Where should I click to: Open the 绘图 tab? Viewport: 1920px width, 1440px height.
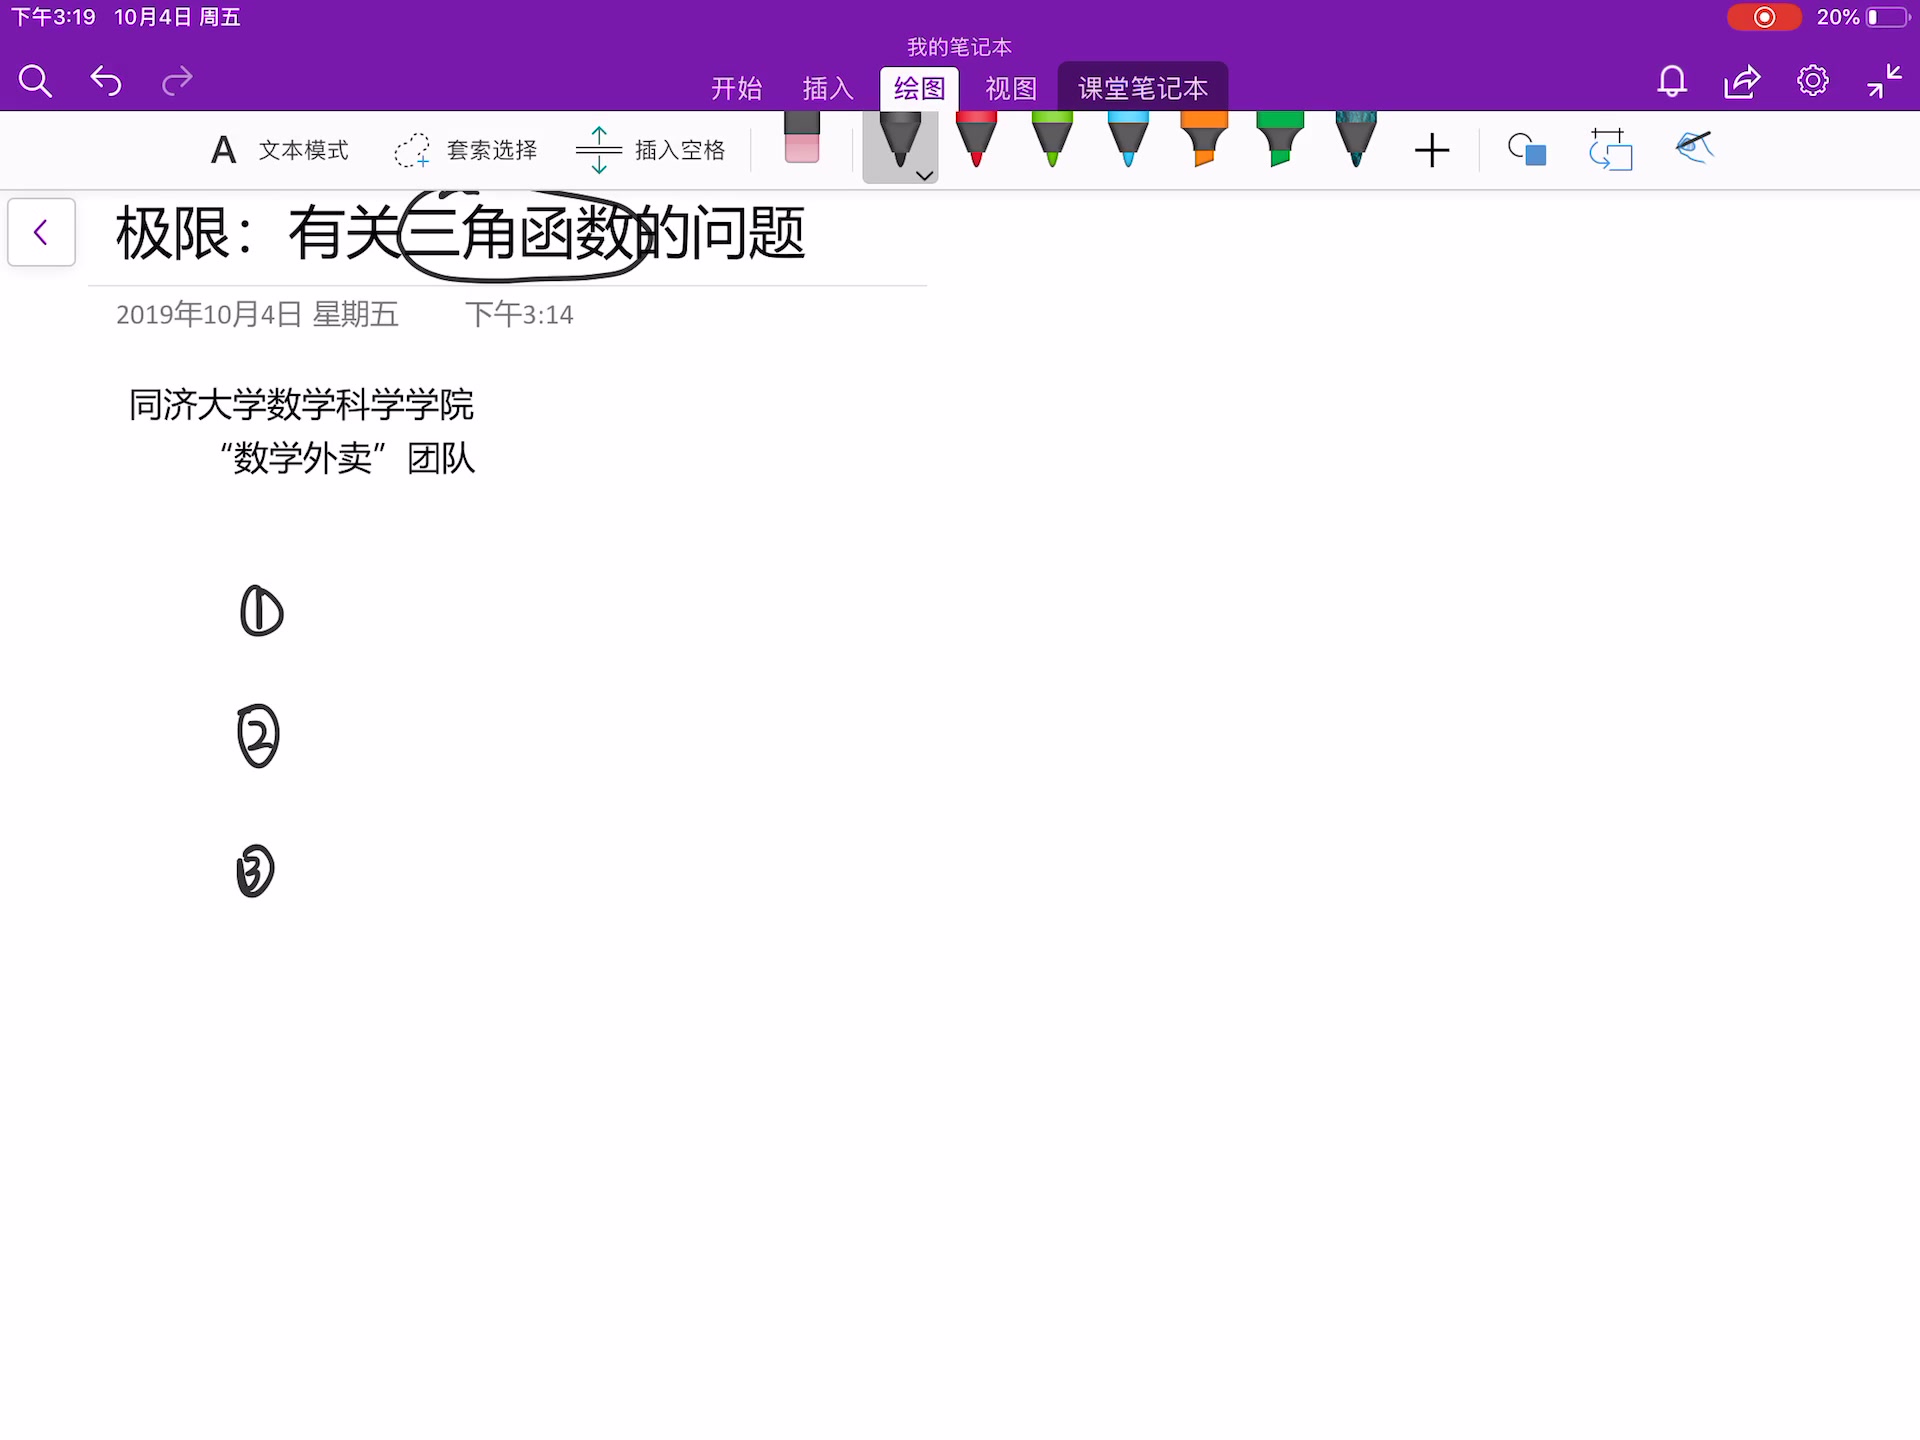(x=920, y=89)
